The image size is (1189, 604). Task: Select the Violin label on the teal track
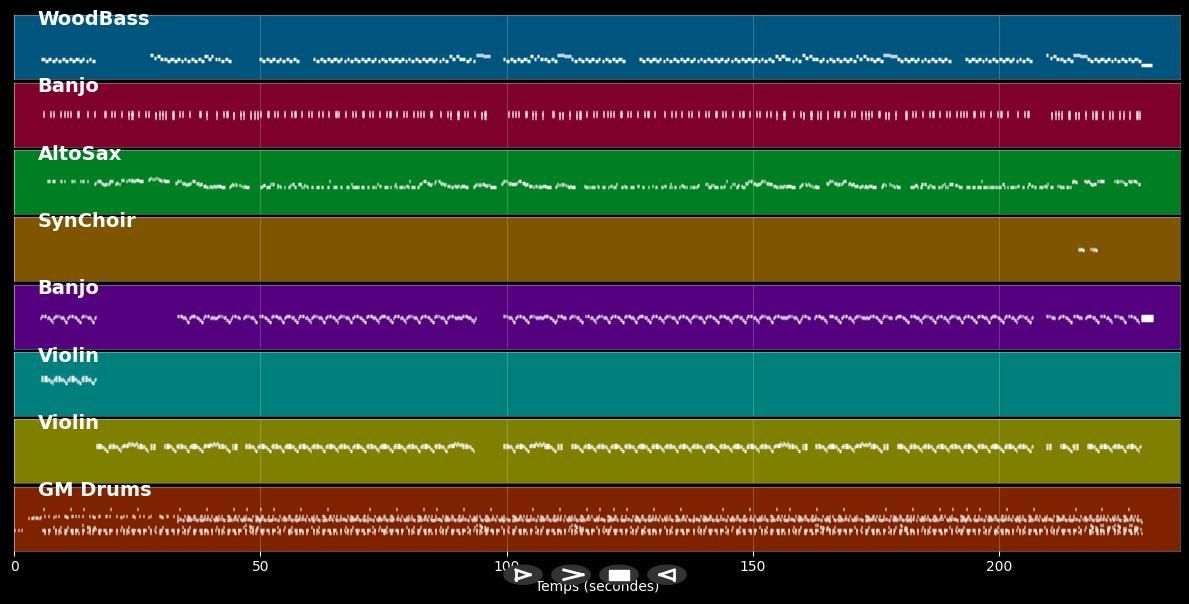(x=68, y=356)
